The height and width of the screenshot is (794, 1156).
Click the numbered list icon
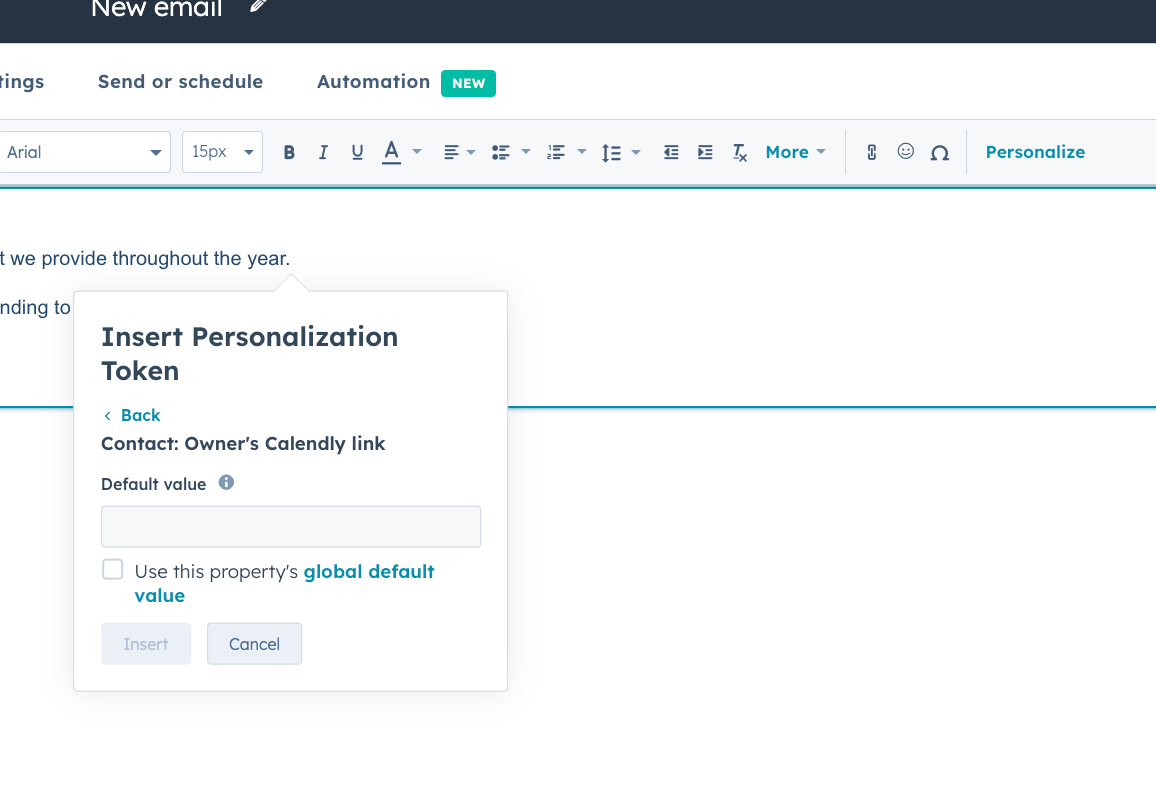(x=556, y=153)
